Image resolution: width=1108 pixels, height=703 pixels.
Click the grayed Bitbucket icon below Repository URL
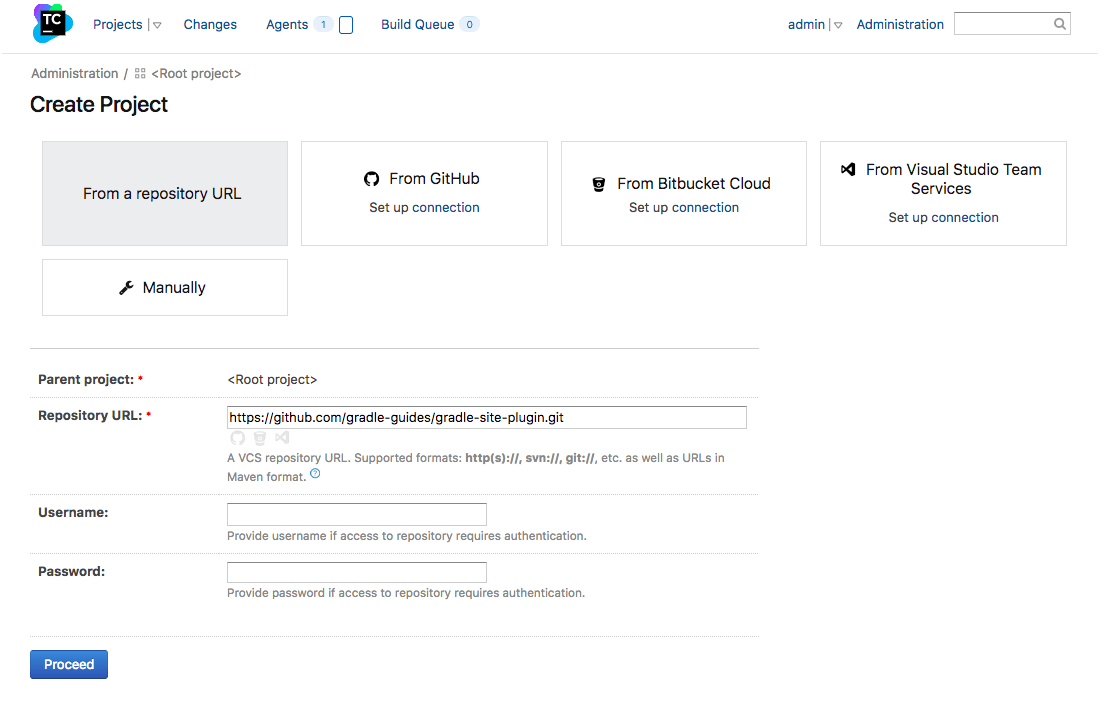pos(260,438)
